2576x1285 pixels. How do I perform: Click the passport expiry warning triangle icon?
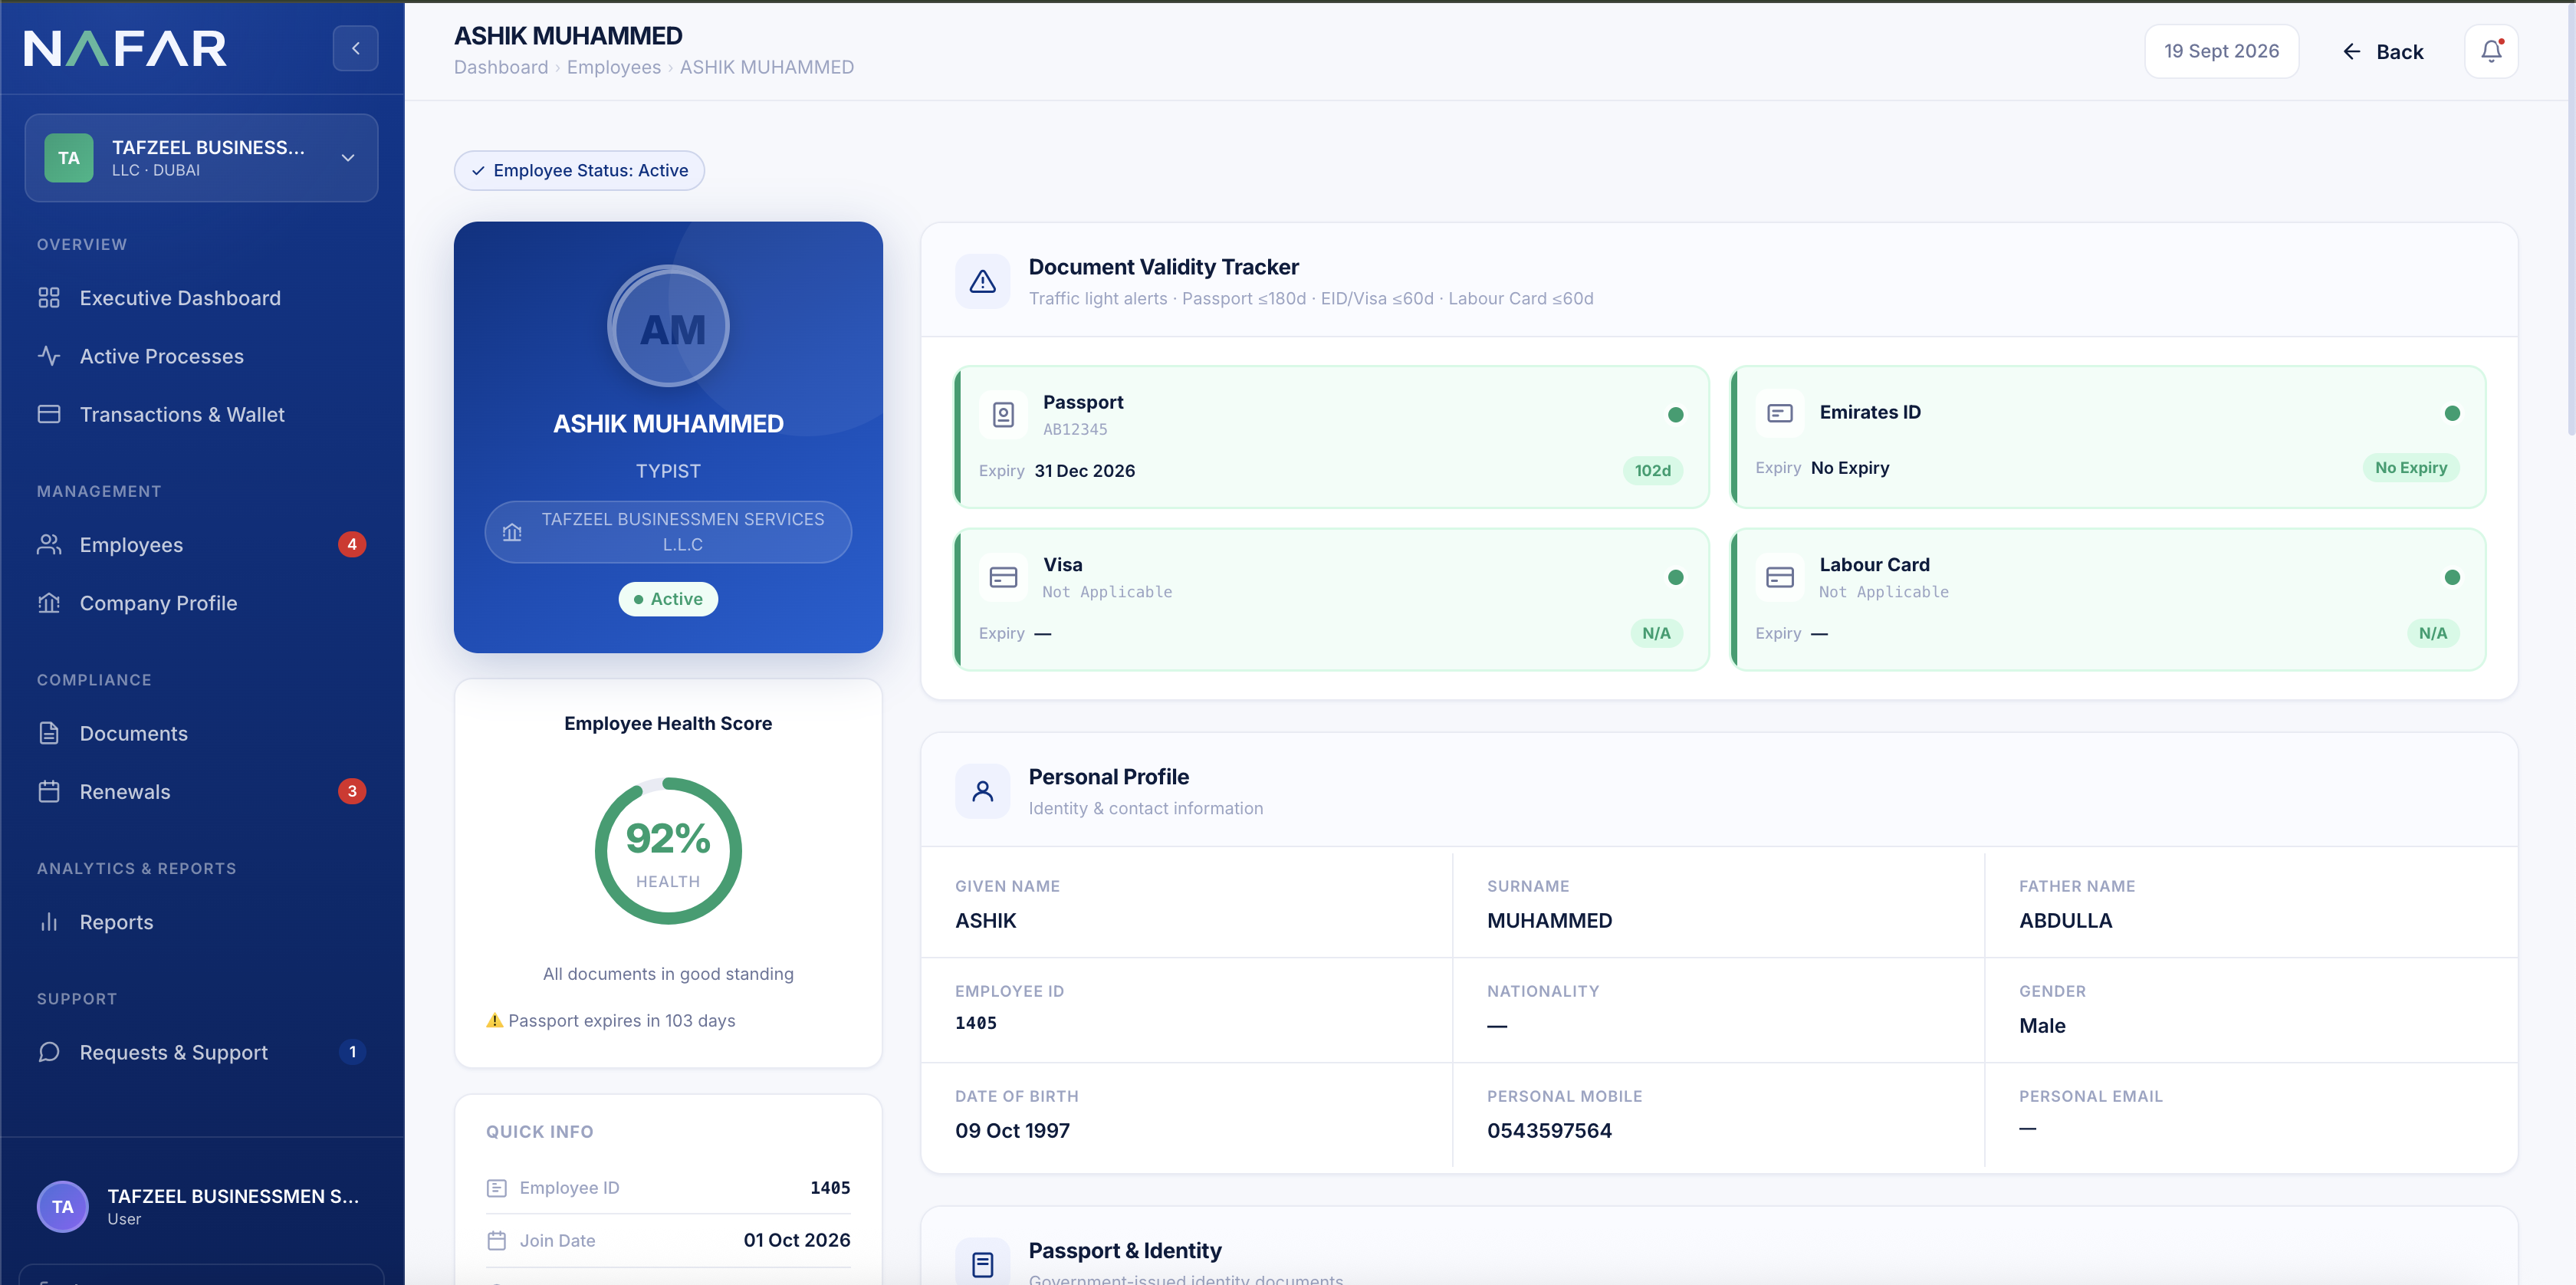tap(494, 1020)
